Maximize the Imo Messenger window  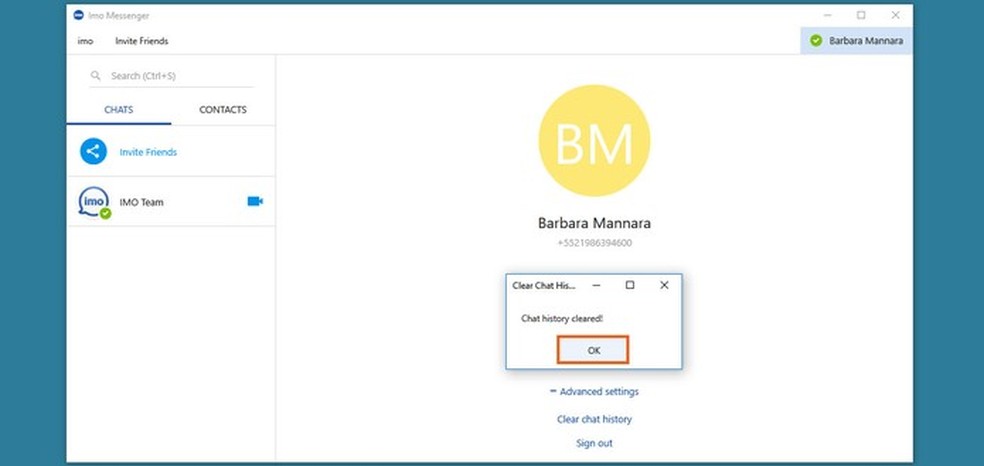pyautogui.click(x=861, y=15)
